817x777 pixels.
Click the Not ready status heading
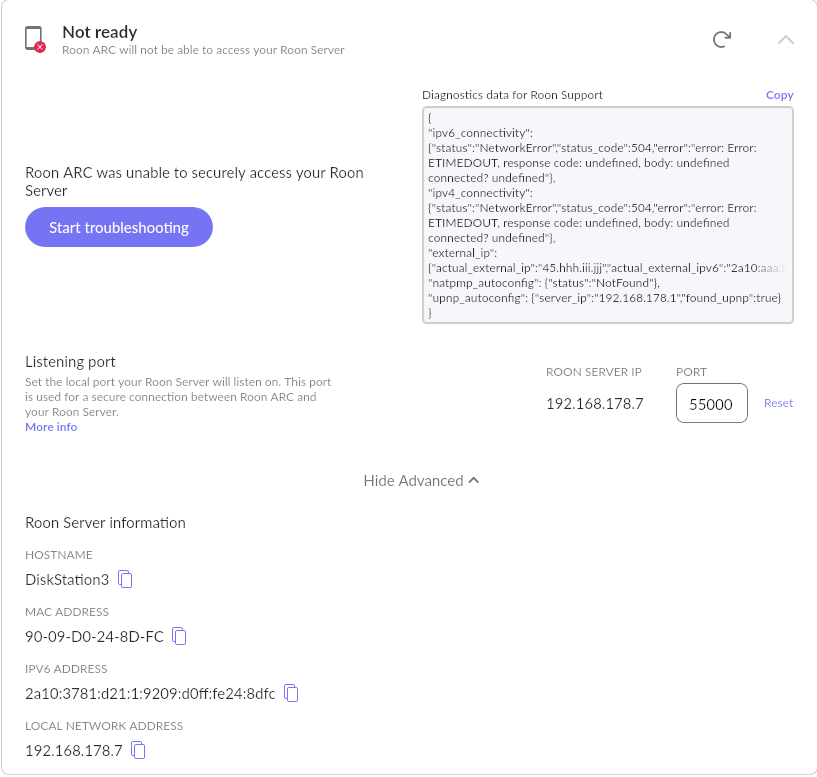tap(99, 31)
